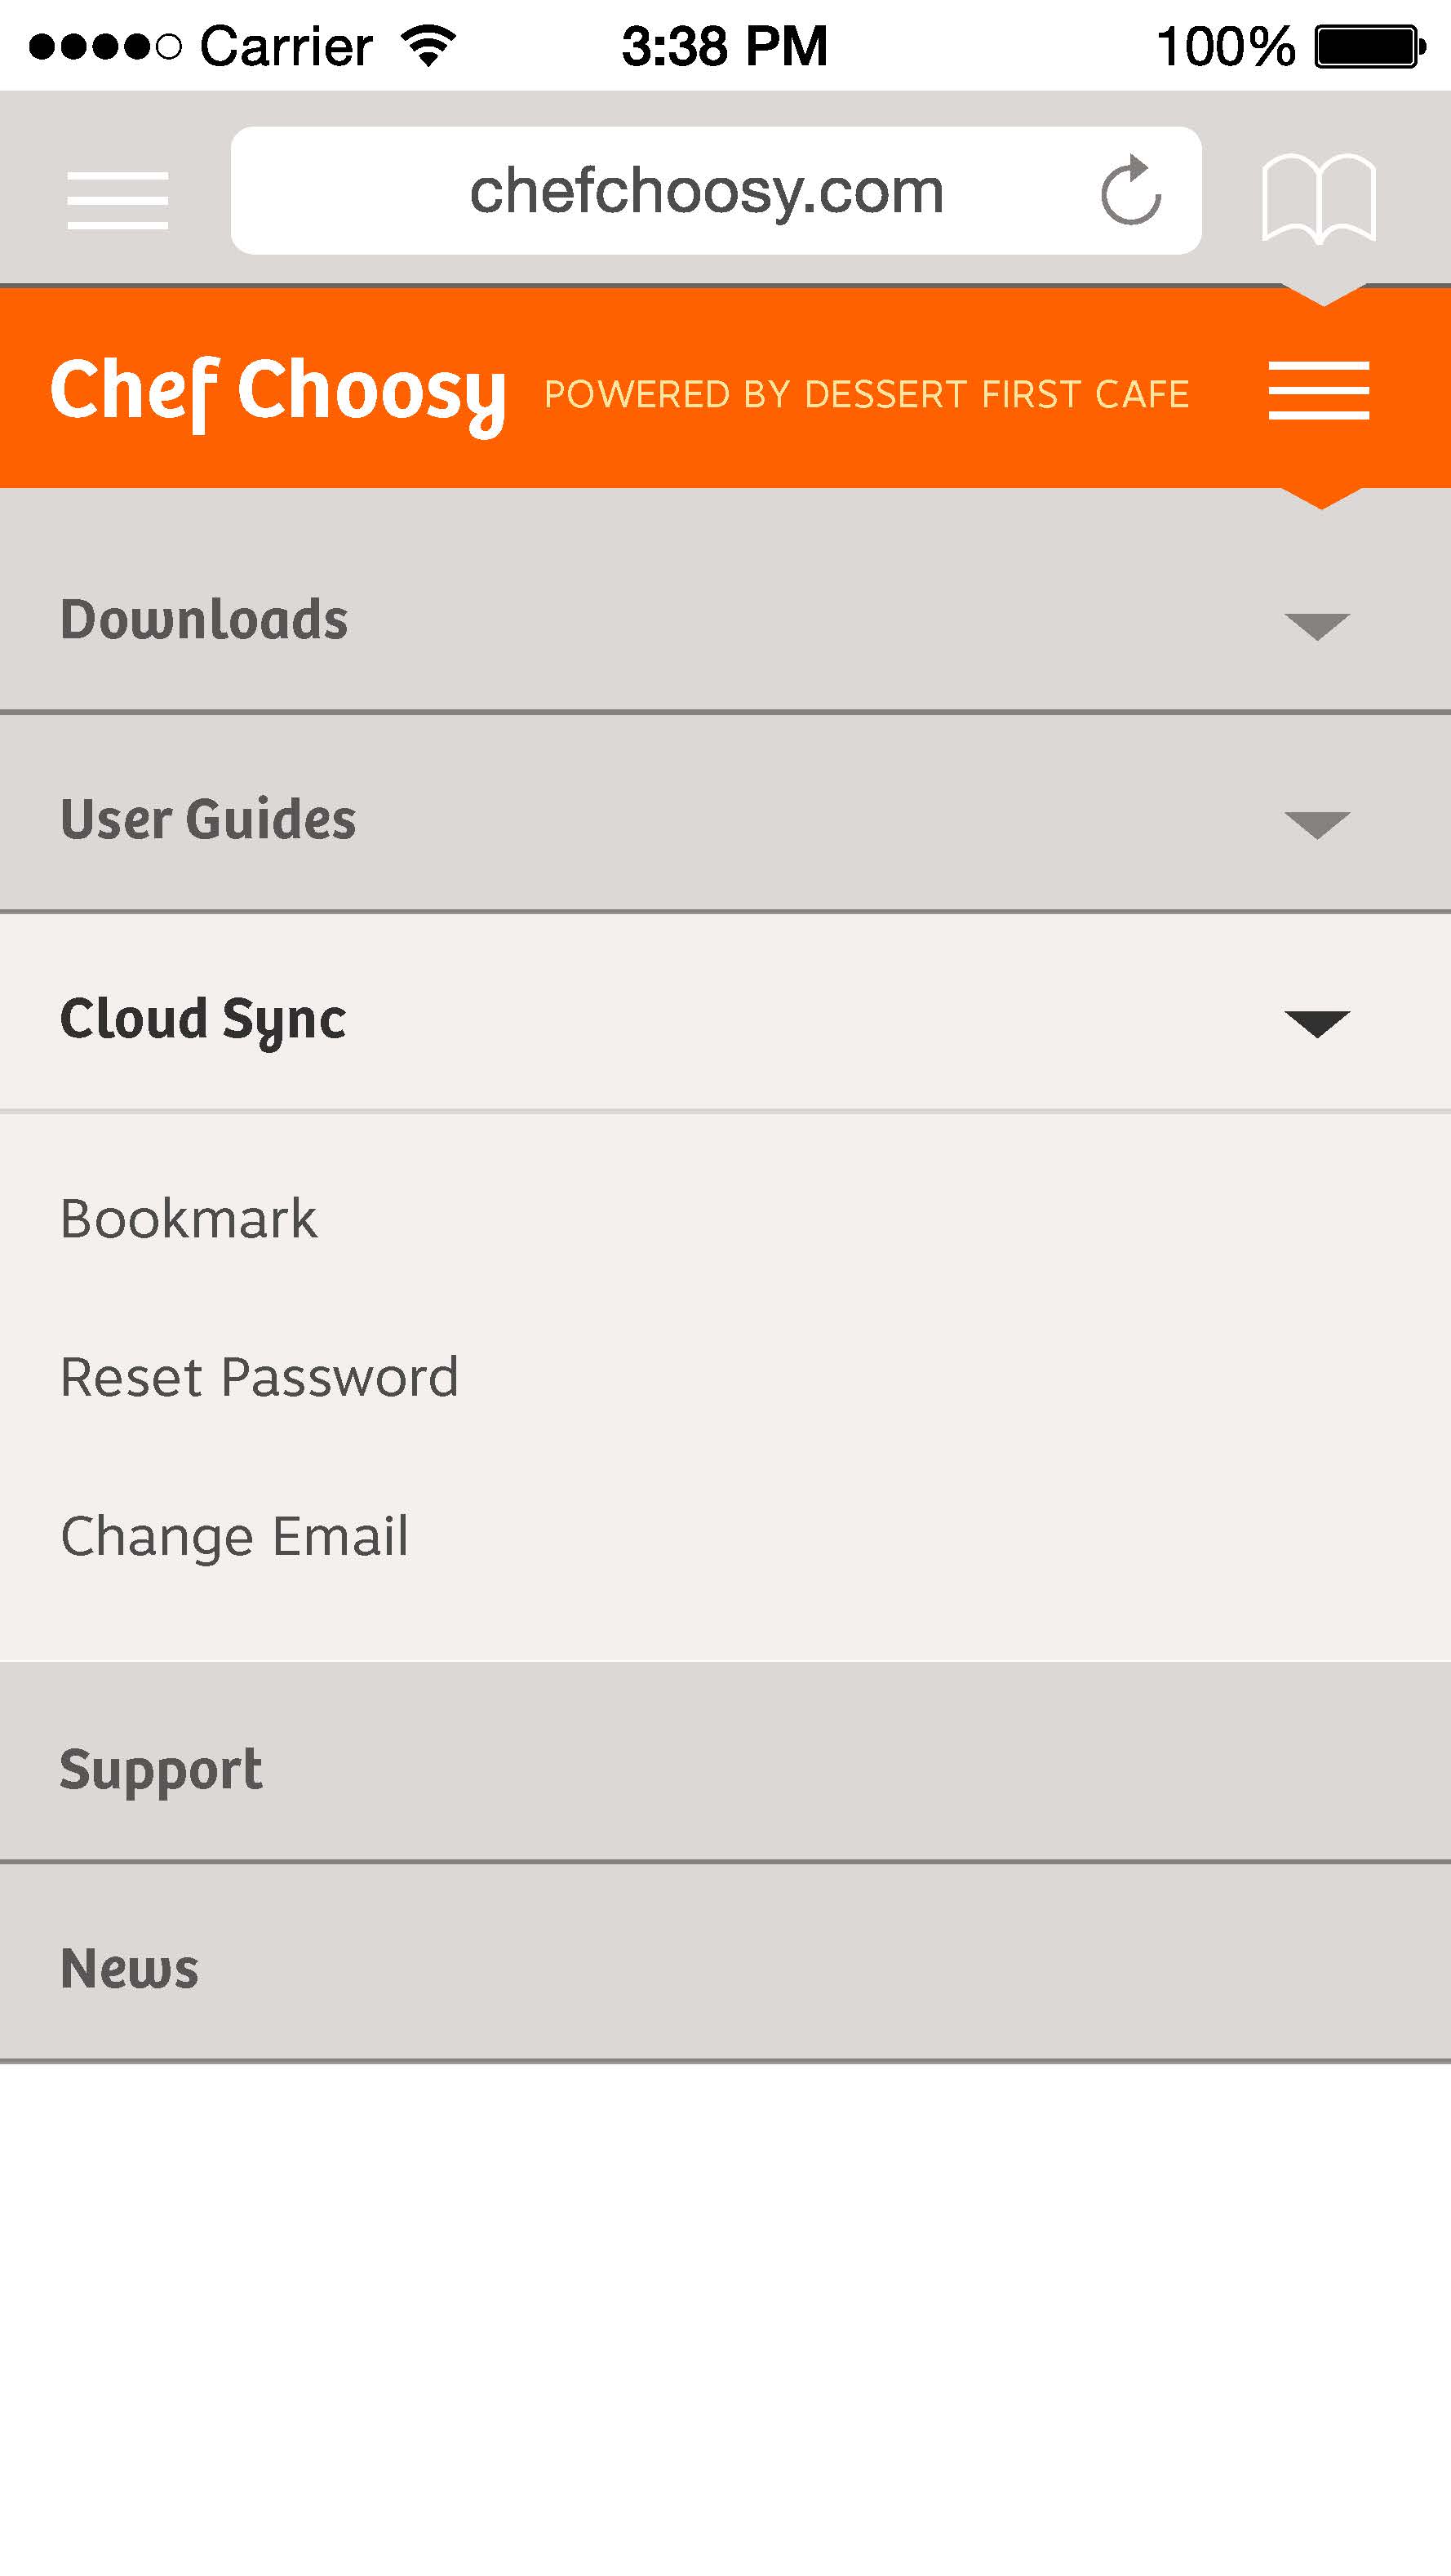Open the bookmarks book icon
1451x2576 pixels.
pos(1319,198)
